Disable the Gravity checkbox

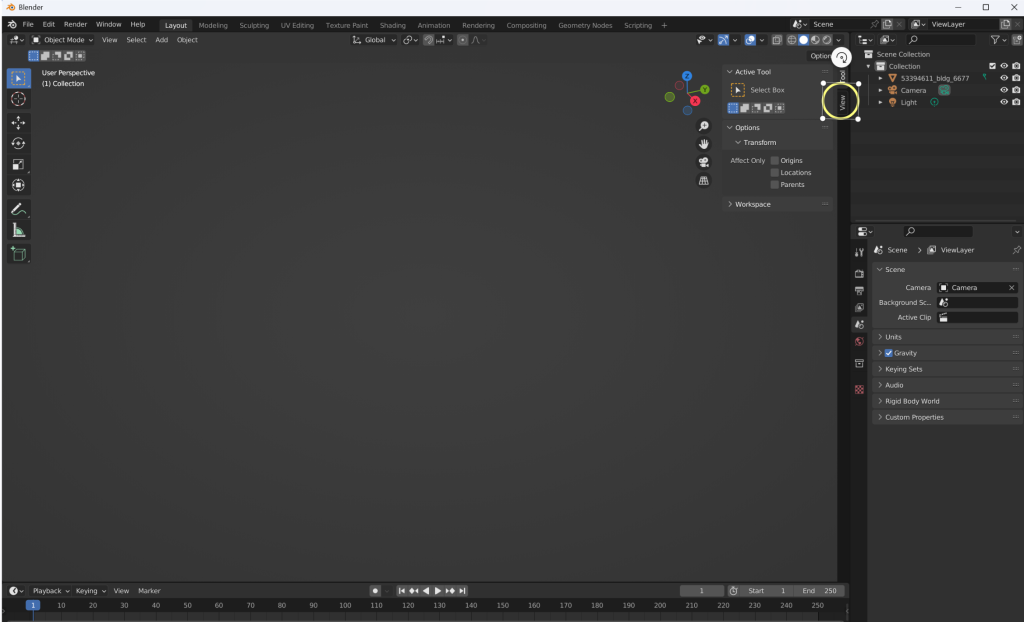click(x=888, y=353)
